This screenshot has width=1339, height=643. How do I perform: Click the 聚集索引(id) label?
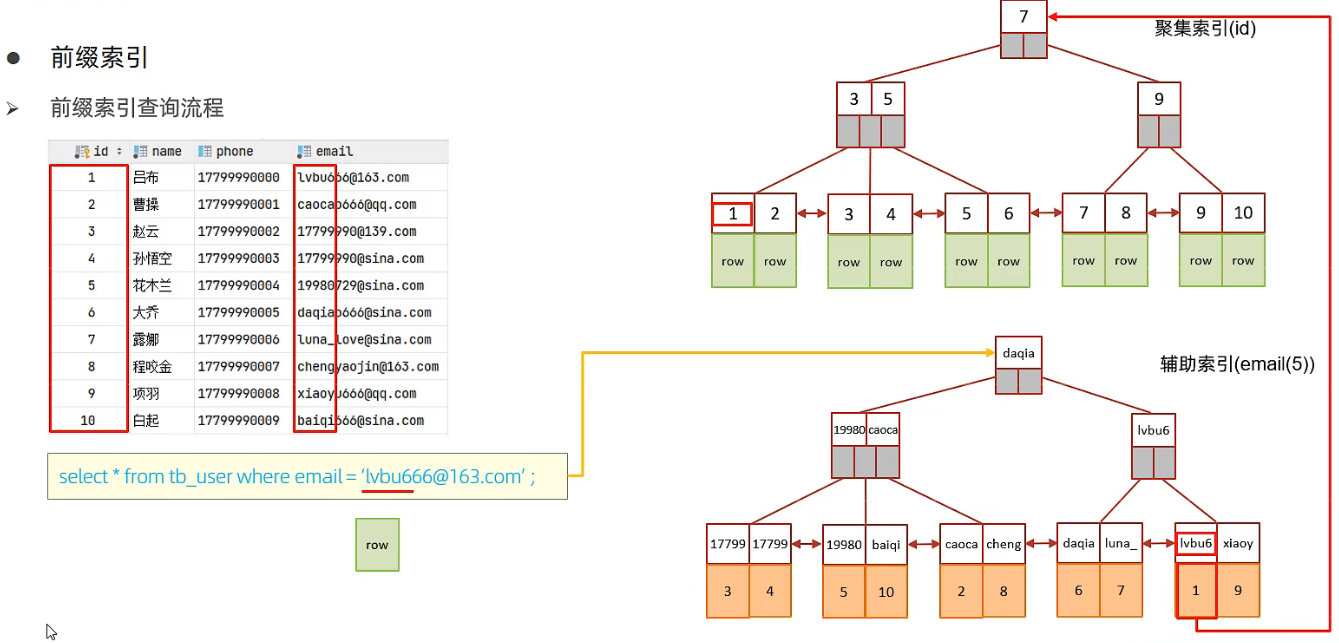(x=1205, y=29)
